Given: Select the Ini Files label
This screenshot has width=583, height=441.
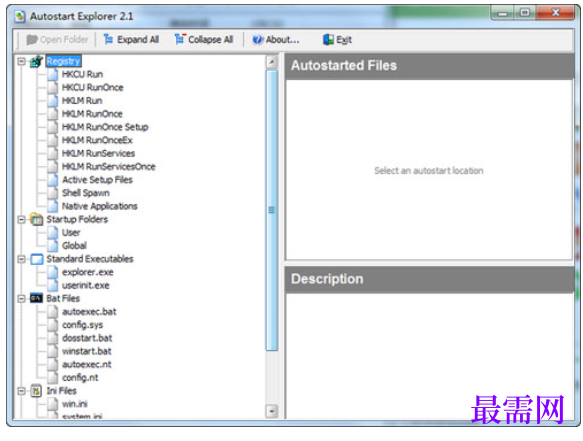Looking at the screenshot, I should [x=61, y=391].
